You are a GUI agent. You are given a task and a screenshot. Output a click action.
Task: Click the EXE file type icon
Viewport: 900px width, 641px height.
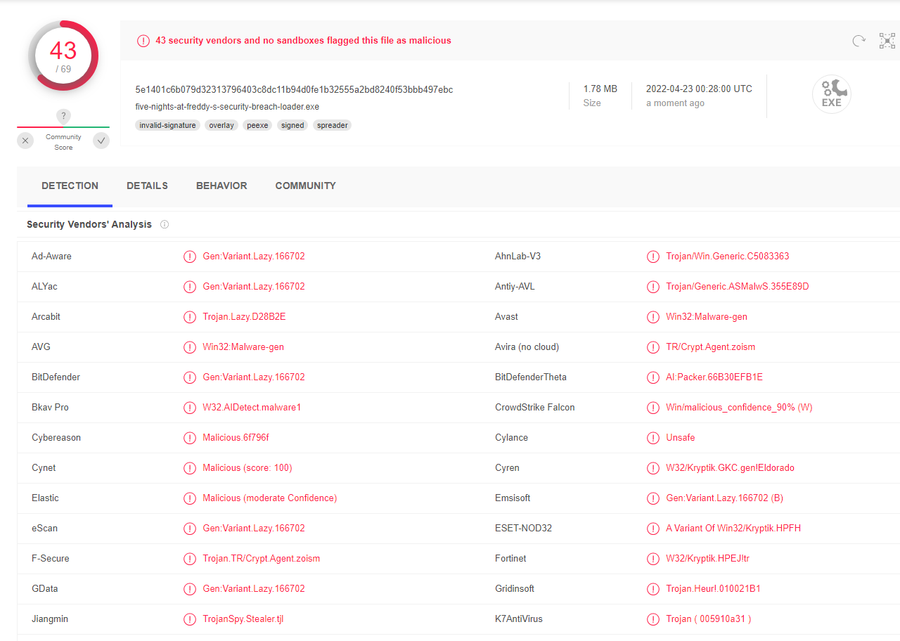point(831,94)
